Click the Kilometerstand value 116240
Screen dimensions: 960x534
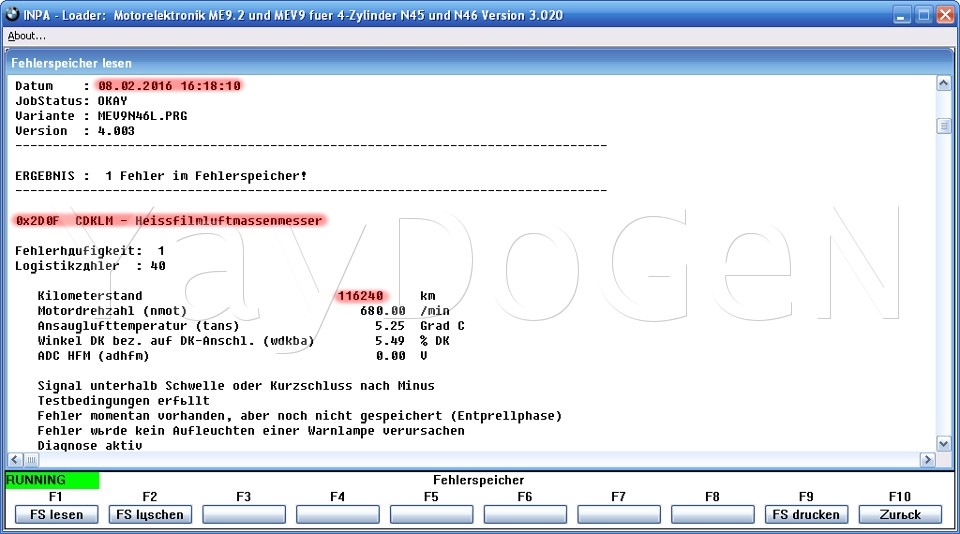(x=361, y=296)
